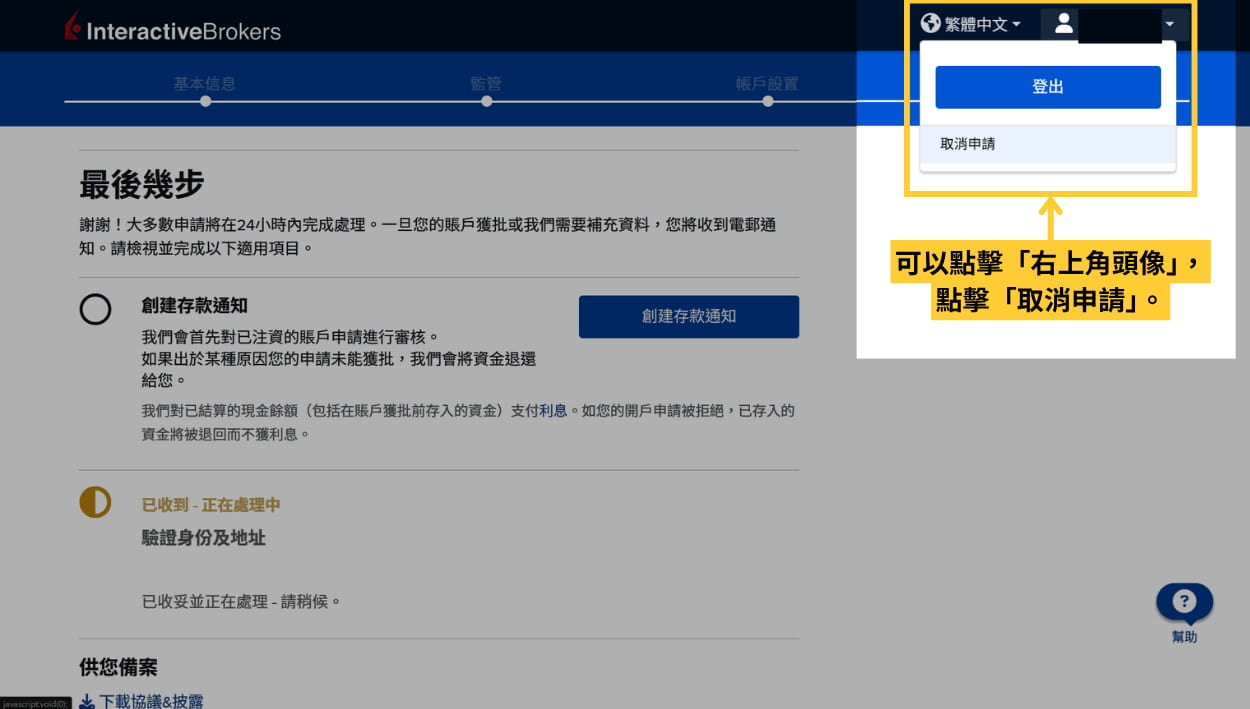Click the 監管 progress dot
The height and width of the screenshot is (709, 1250).
tap(486, 101)
